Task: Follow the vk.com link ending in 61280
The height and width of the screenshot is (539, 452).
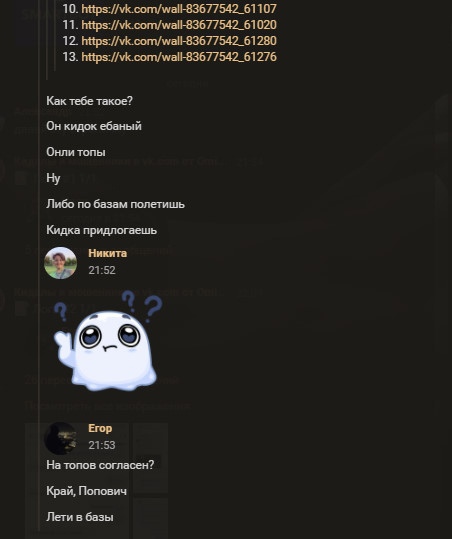Action: [x=179, y=41]
